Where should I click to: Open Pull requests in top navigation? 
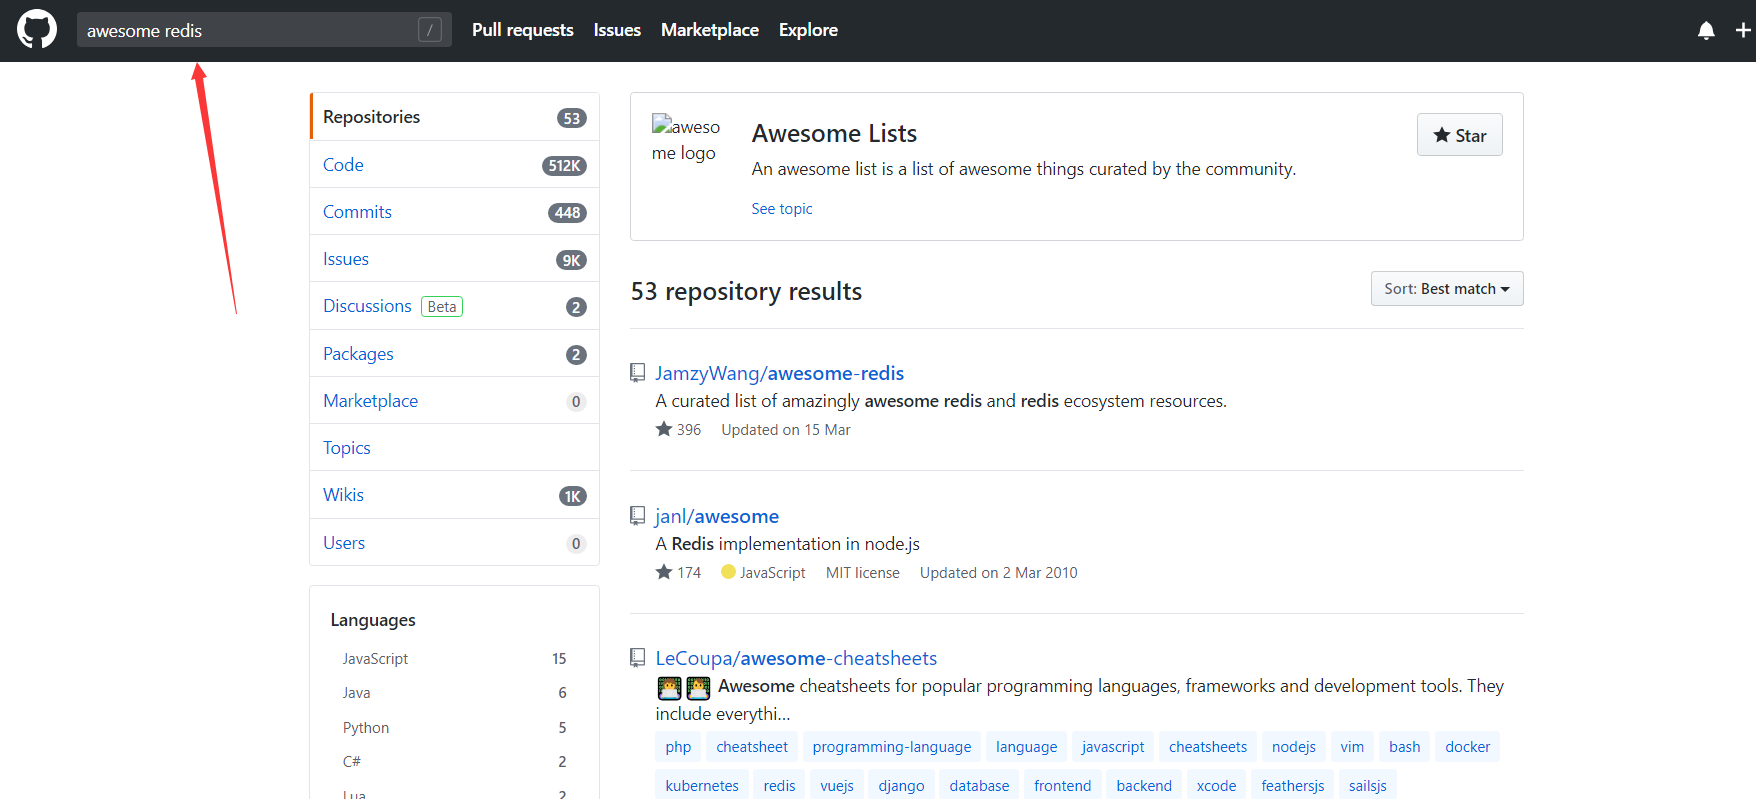coord(522,30)
